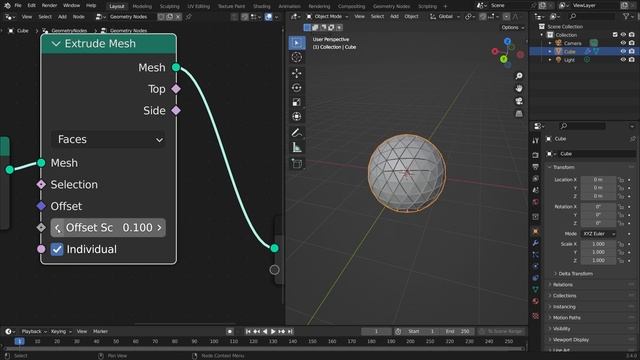Open the Output properties tab

[536, 167]
